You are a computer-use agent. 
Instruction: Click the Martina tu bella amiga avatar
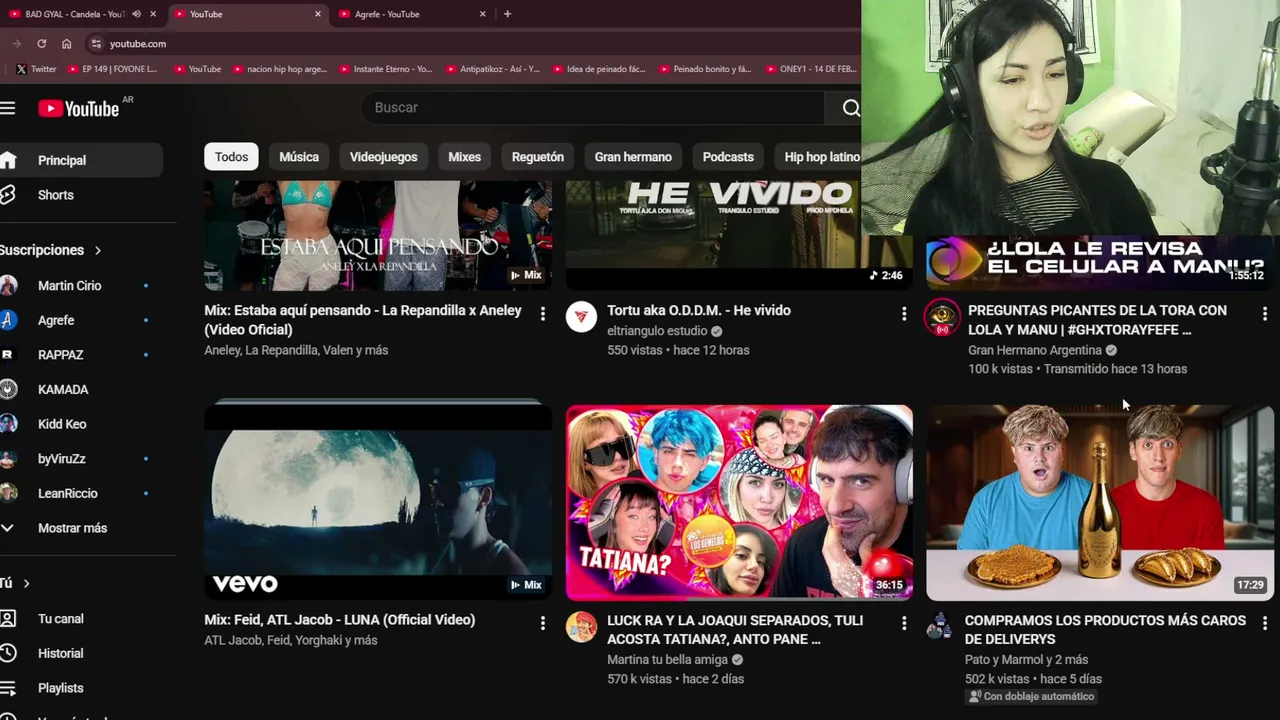coord(581,627)
